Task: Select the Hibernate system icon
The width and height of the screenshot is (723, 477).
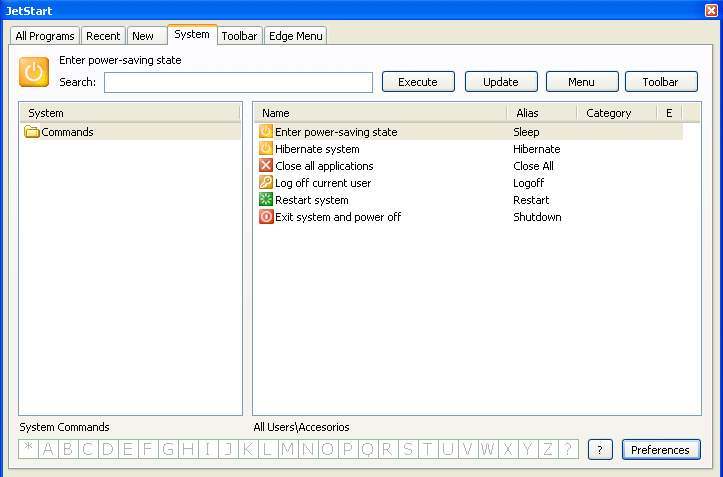Action: [266, 149]
